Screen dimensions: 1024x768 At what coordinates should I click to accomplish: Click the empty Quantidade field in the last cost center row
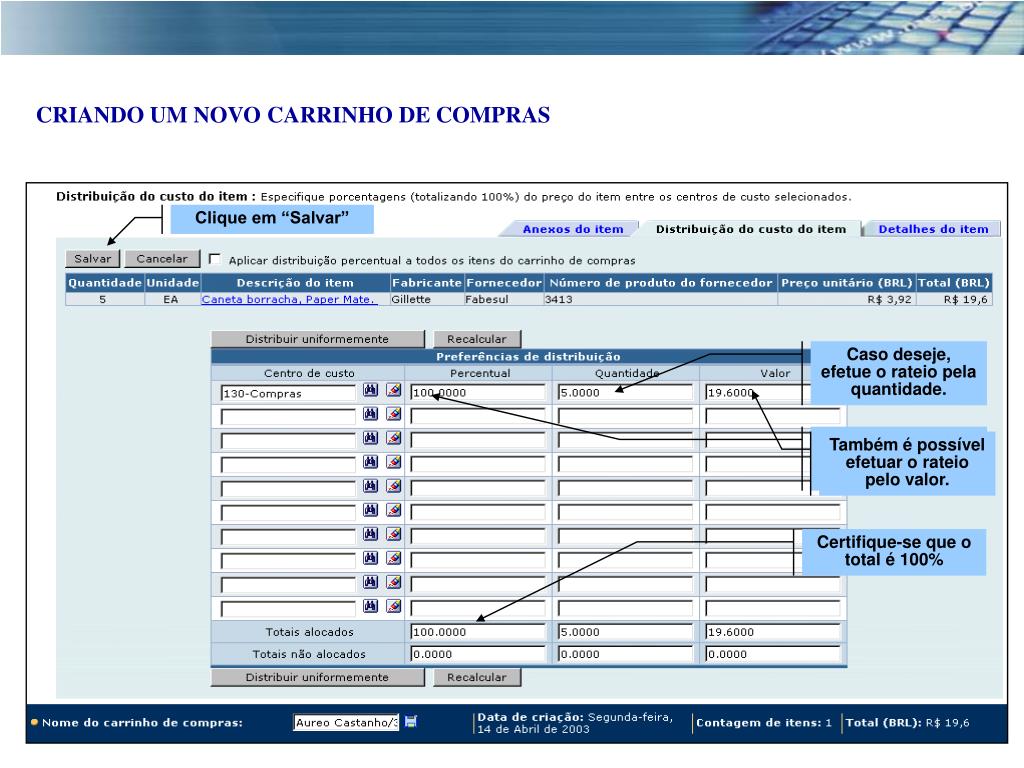tap(625, 608)
